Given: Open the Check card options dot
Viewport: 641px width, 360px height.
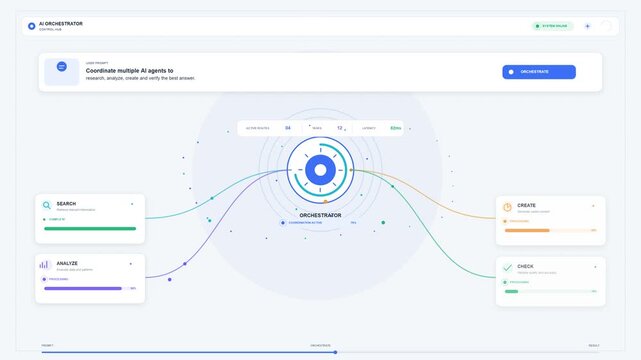Looking at the screenshot, I should pos(595,267).
